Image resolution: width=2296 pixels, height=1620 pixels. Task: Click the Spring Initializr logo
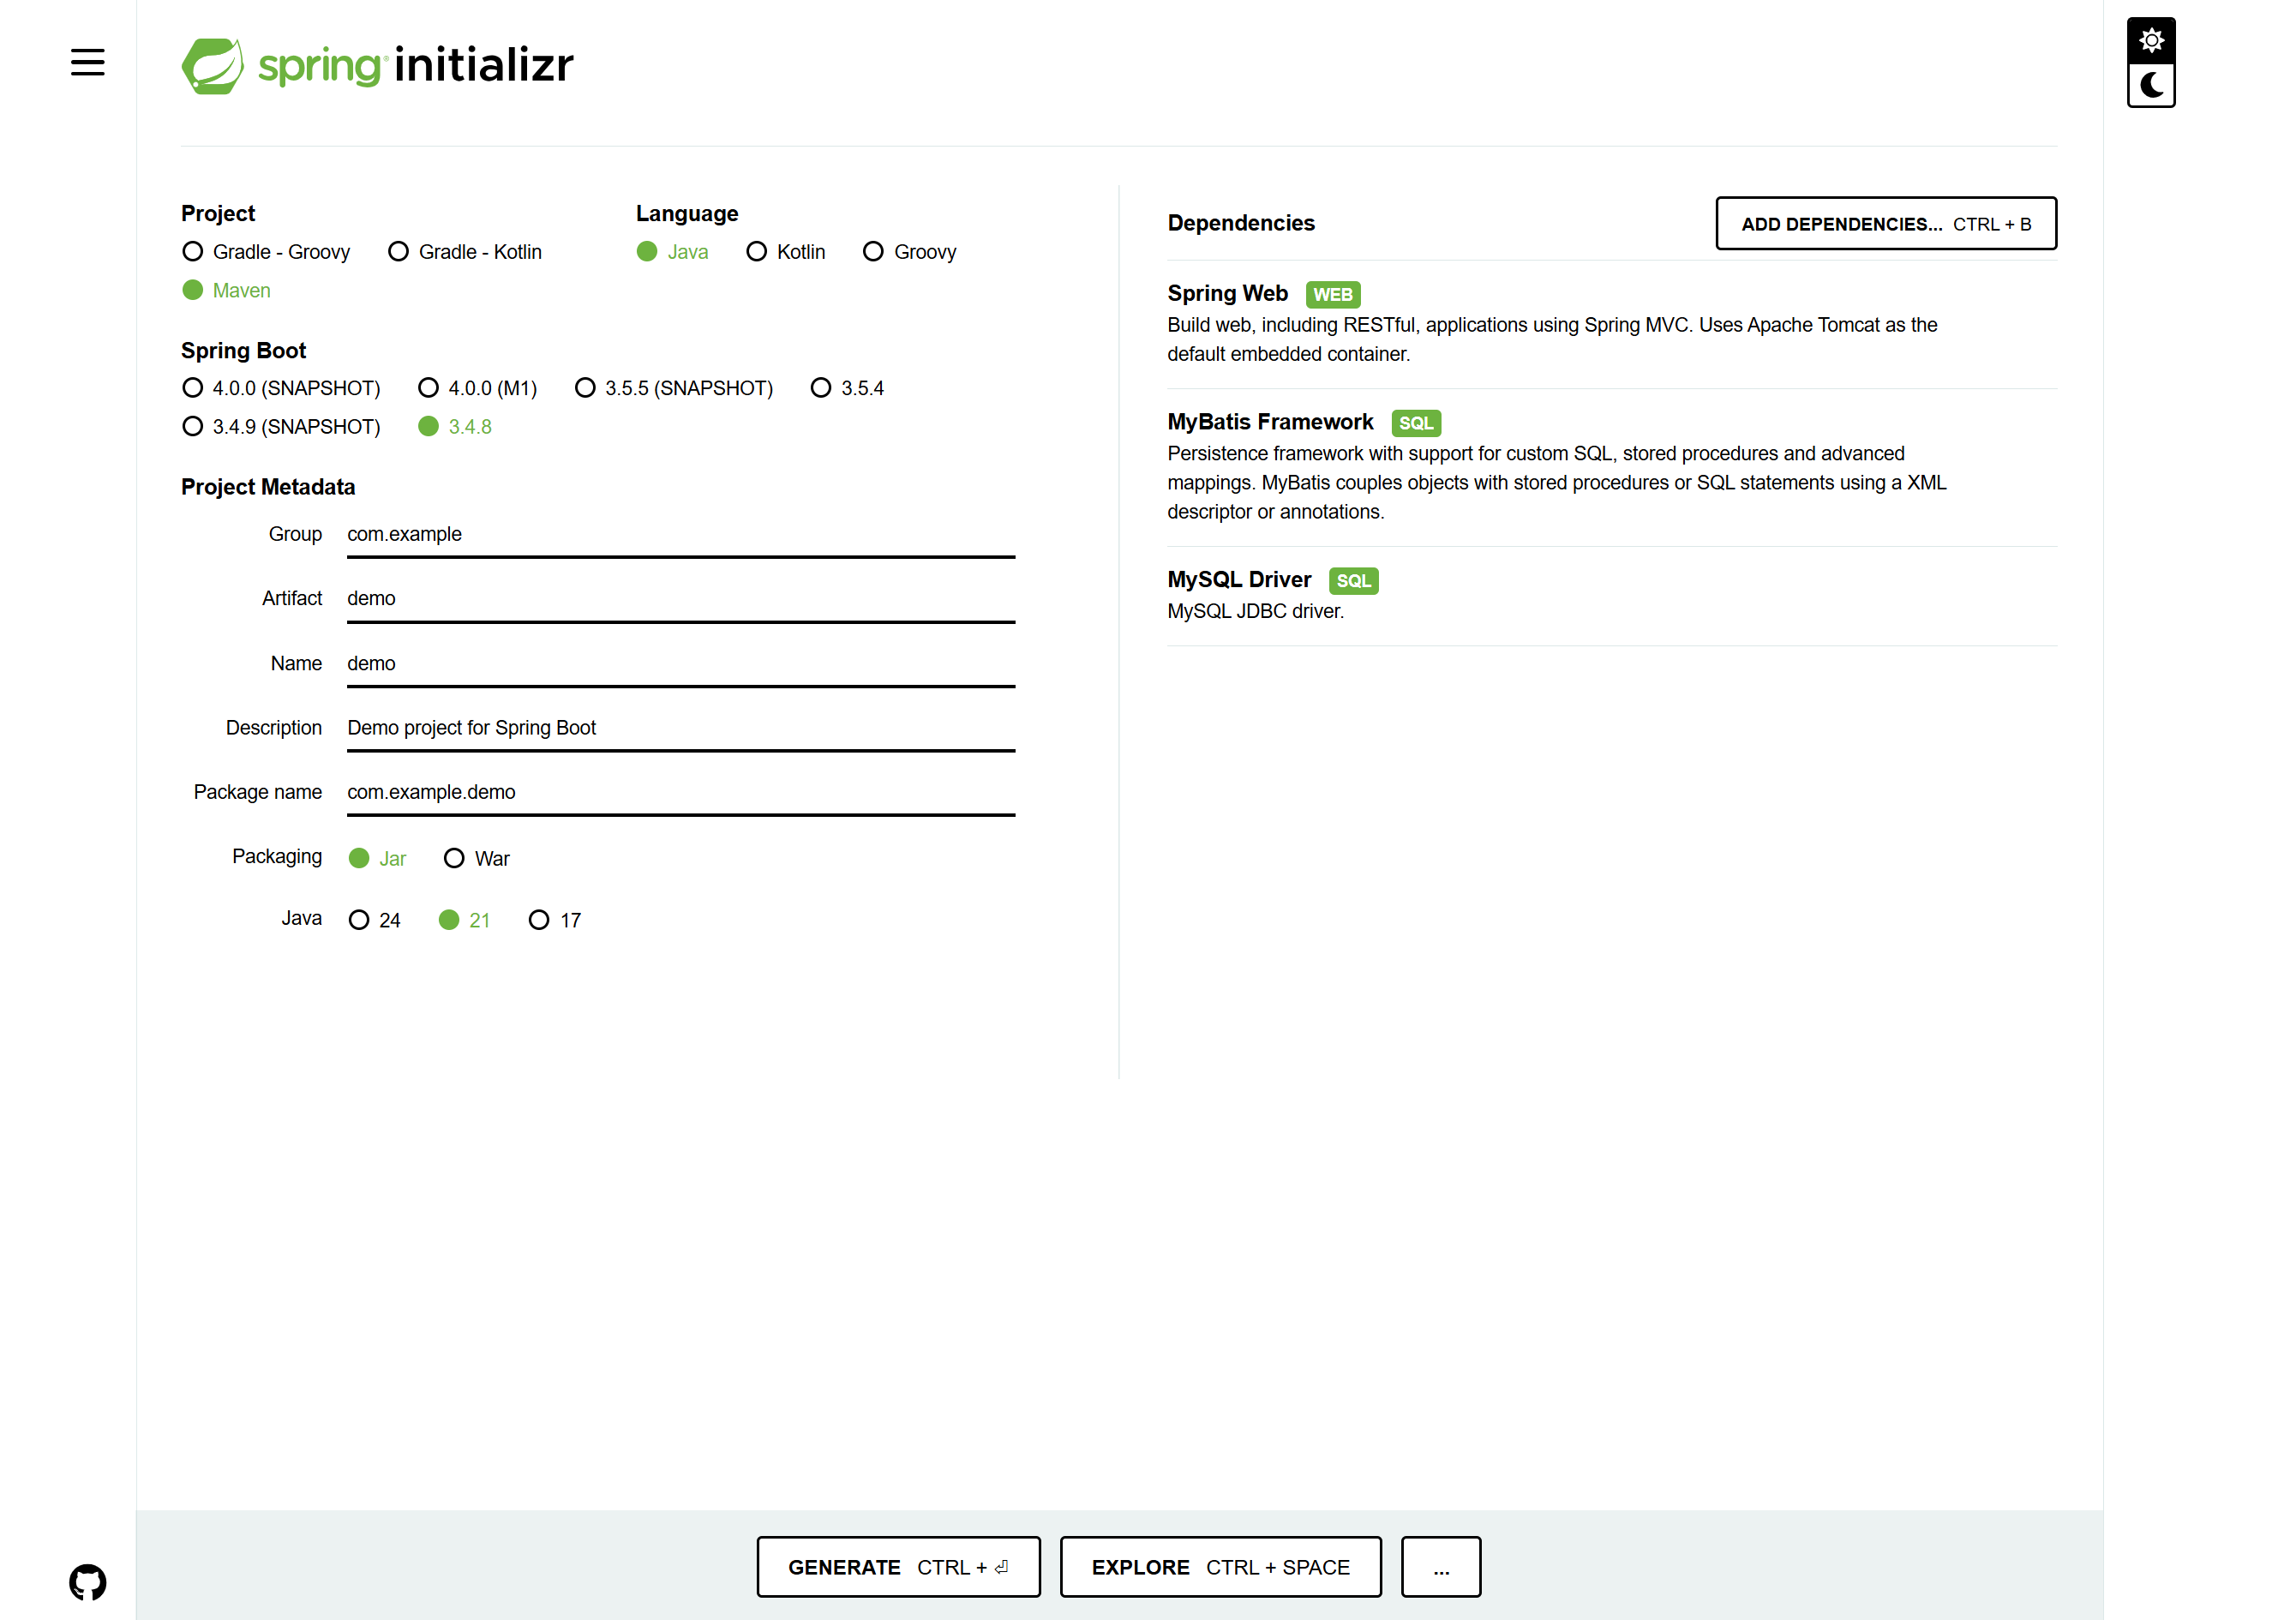(x=378, y=66)
